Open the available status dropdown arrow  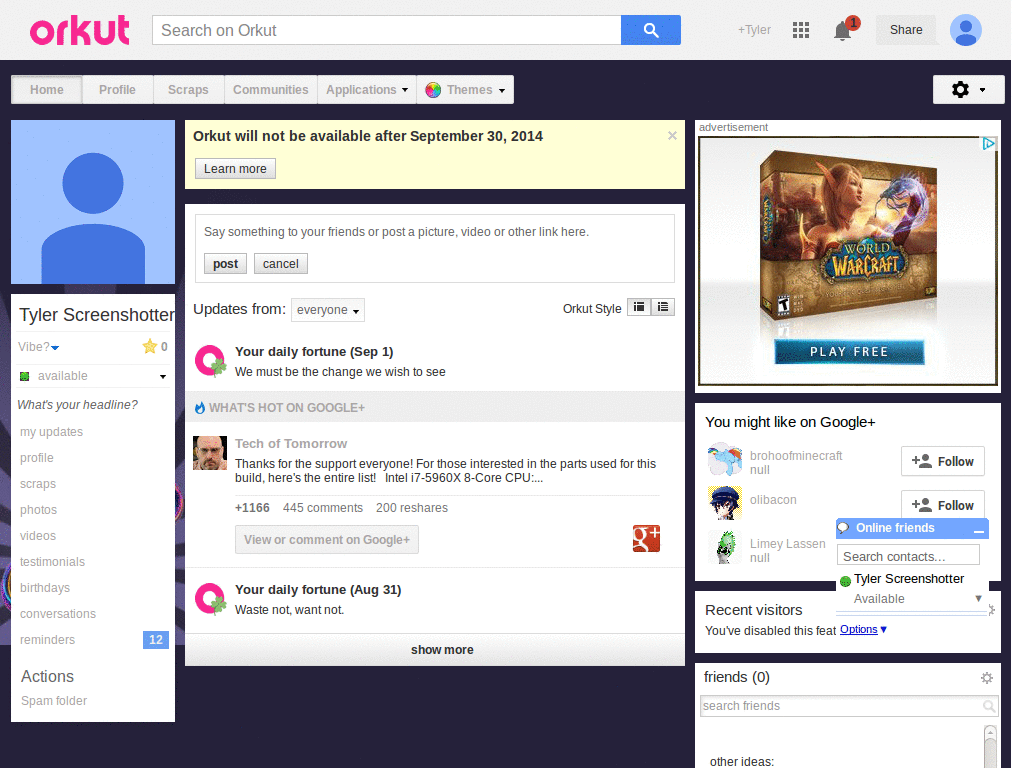163,376
